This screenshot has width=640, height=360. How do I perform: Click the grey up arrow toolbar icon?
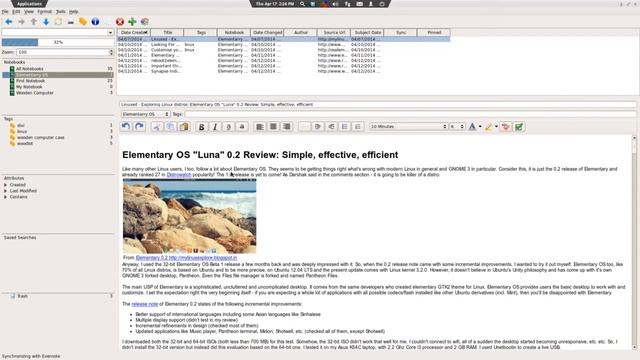(33, 22)
